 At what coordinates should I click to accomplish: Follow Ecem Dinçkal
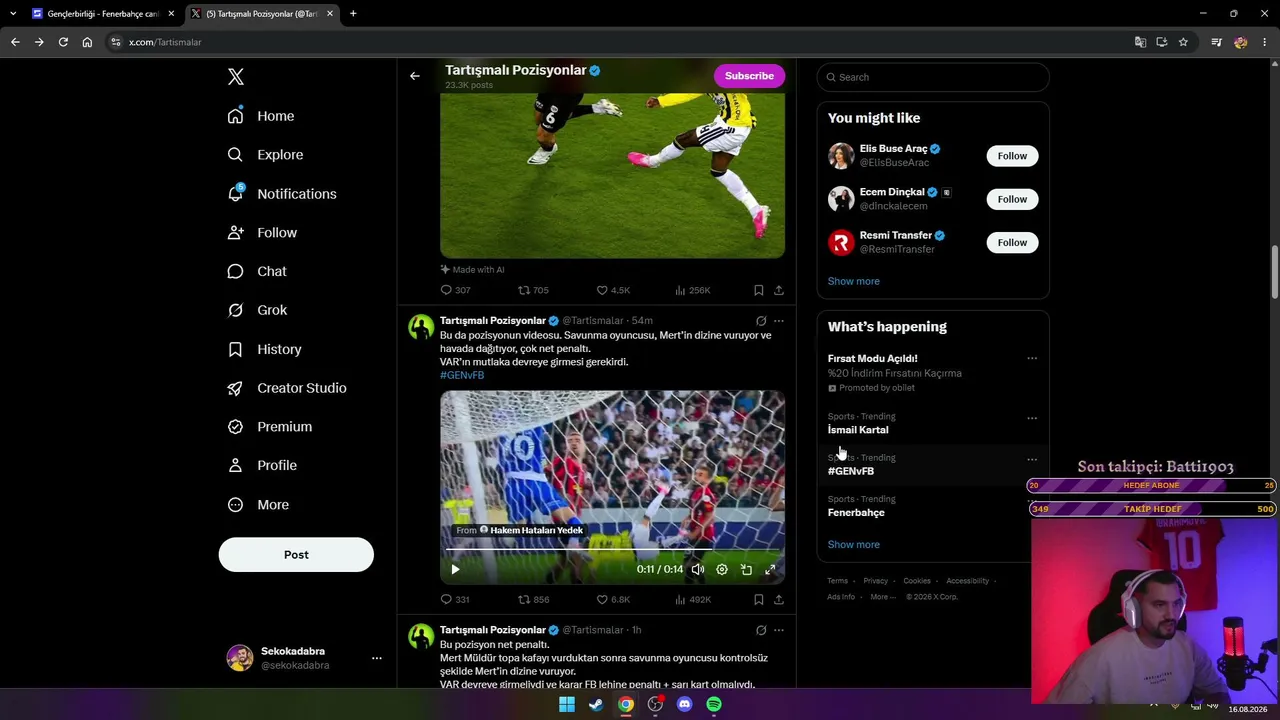(x=1012, y=199)
